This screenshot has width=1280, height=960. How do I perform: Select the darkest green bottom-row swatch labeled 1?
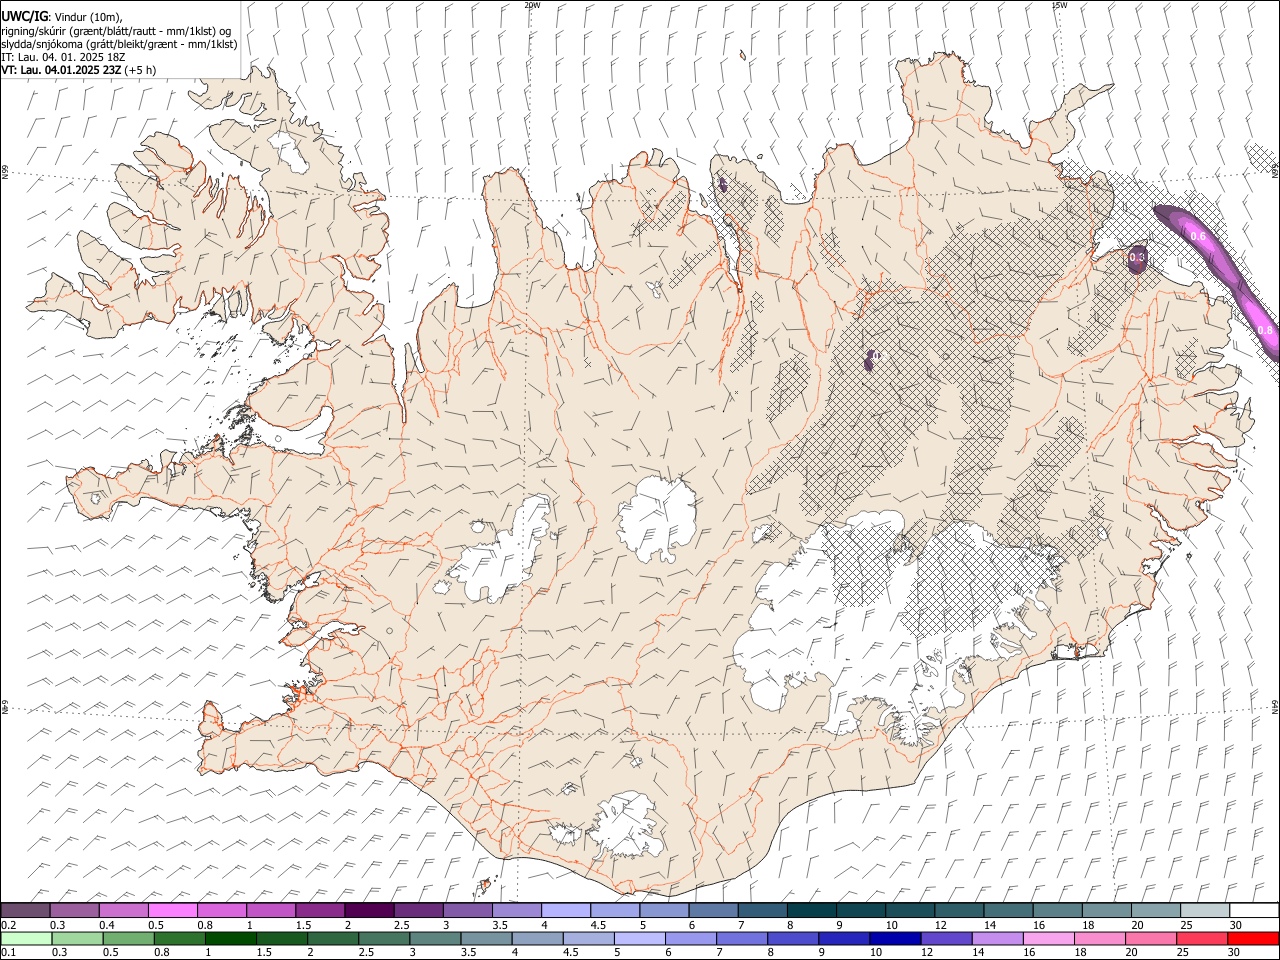(x=230, y=938)
